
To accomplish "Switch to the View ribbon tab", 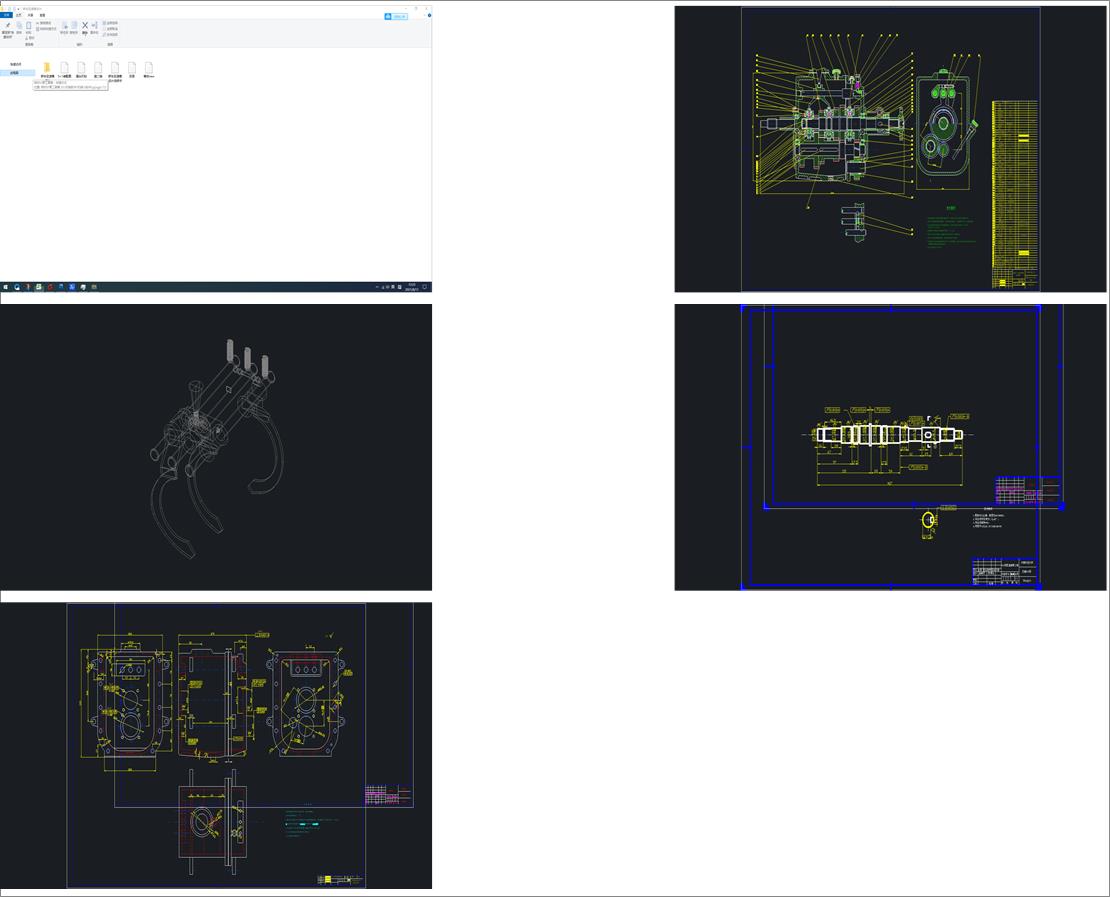I will [x=42, y=16].
